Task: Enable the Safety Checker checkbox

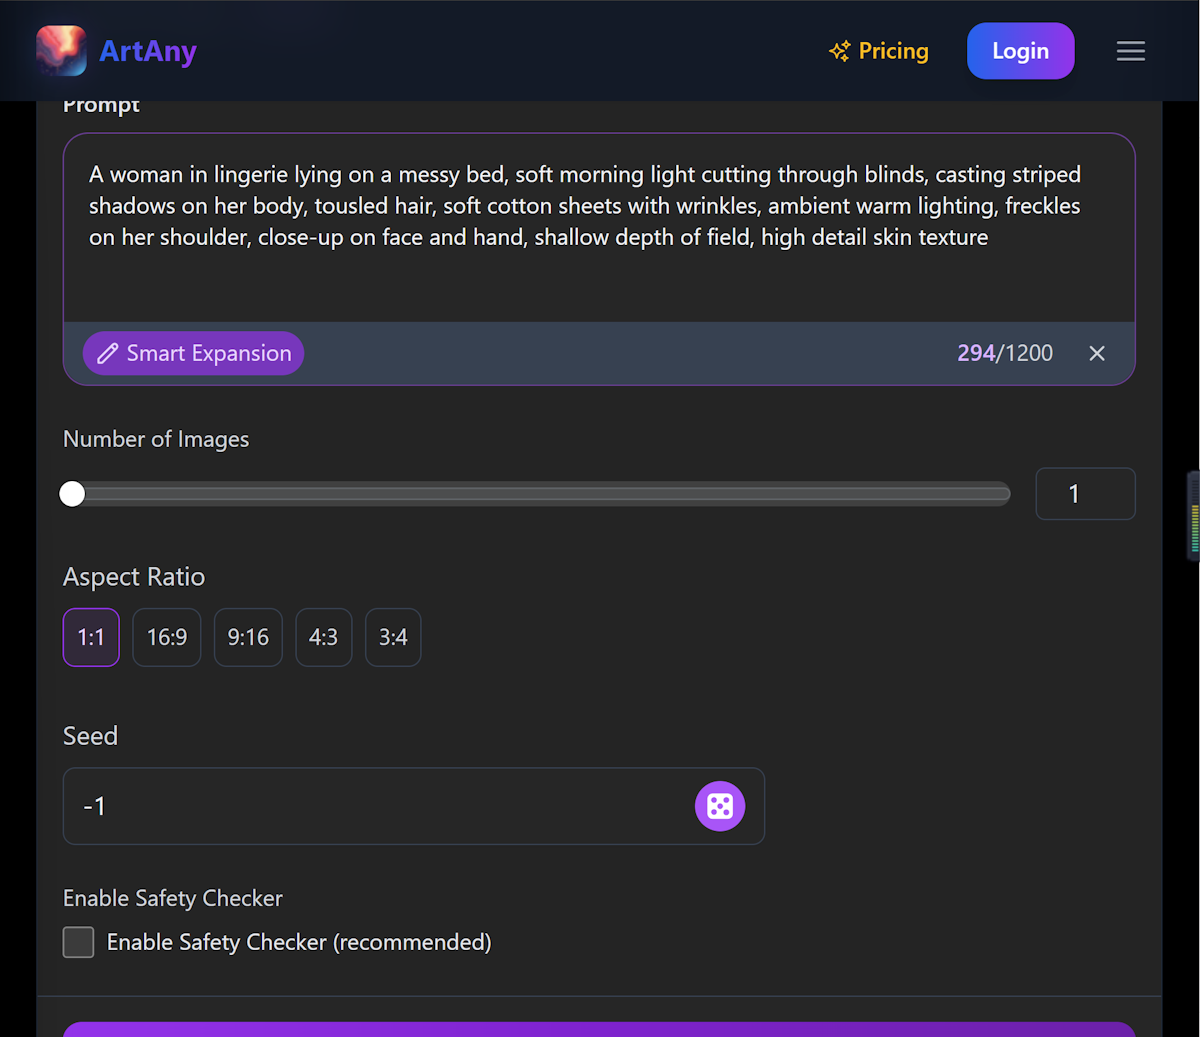Action: (78, 941)
